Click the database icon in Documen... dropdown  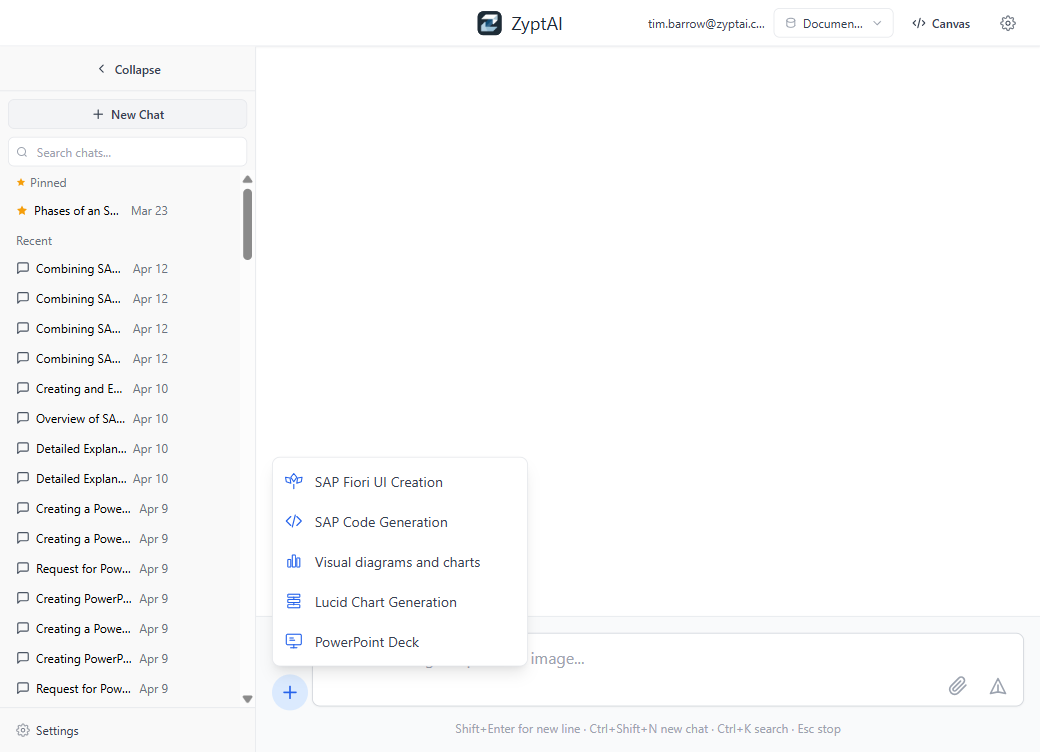(x=791, y=23)
